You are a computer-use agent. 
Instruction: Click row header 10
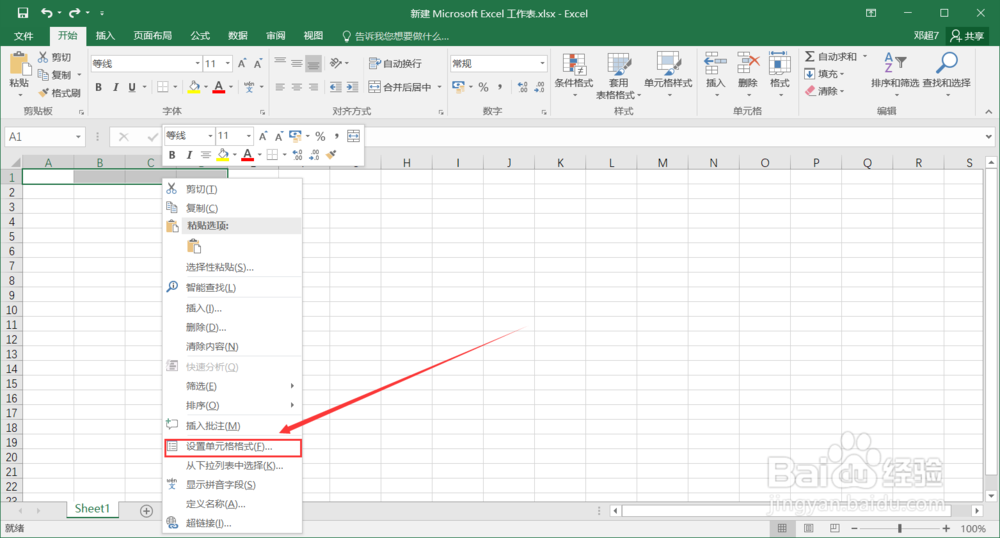pos(11,310)
